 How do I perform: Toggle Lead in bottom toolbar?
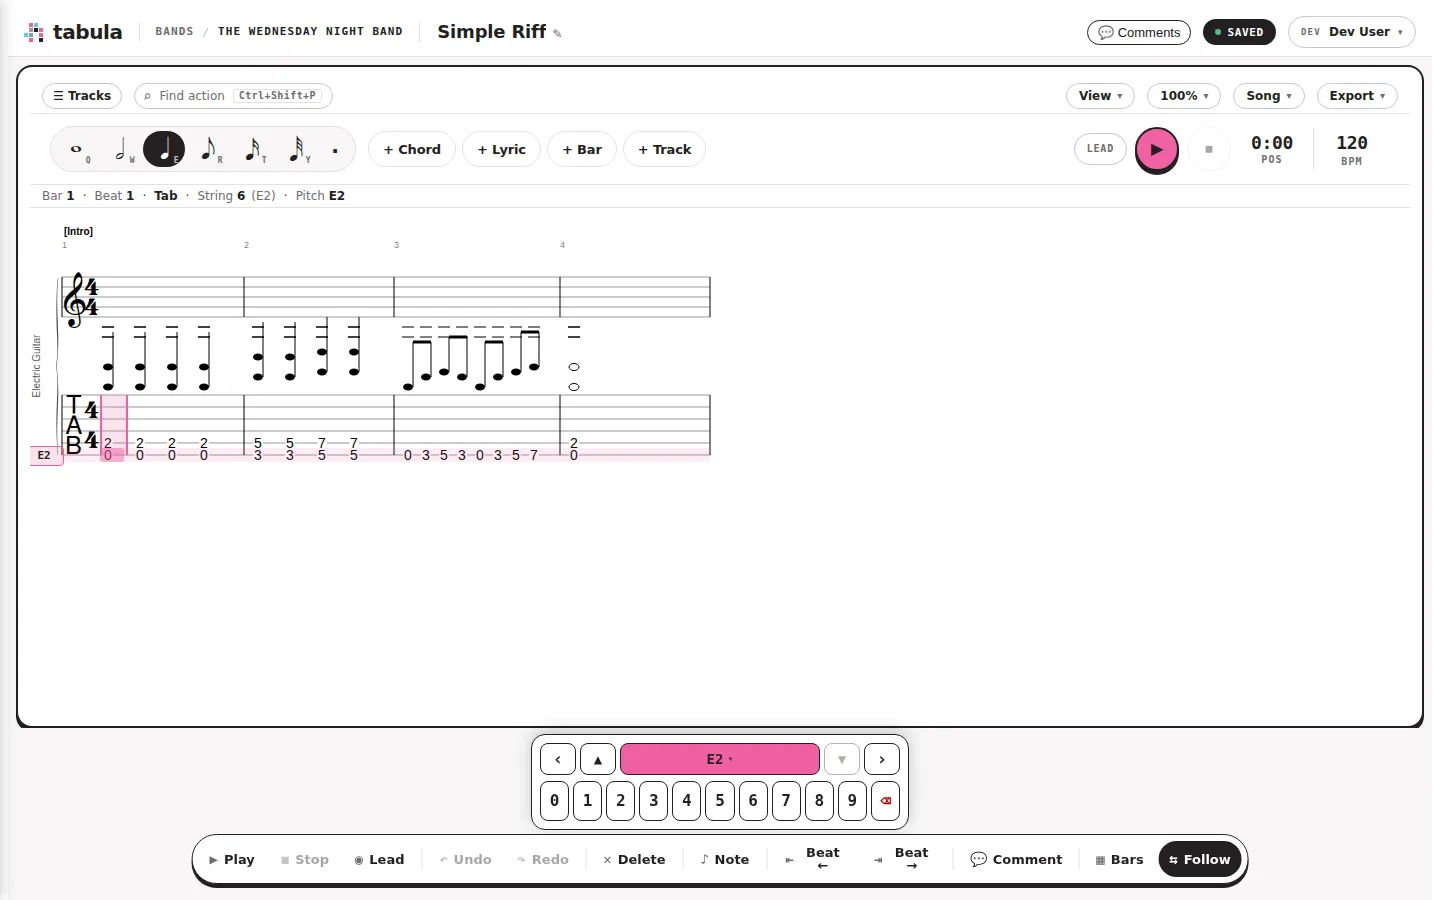pyautogui.click(x=379, y=859)
